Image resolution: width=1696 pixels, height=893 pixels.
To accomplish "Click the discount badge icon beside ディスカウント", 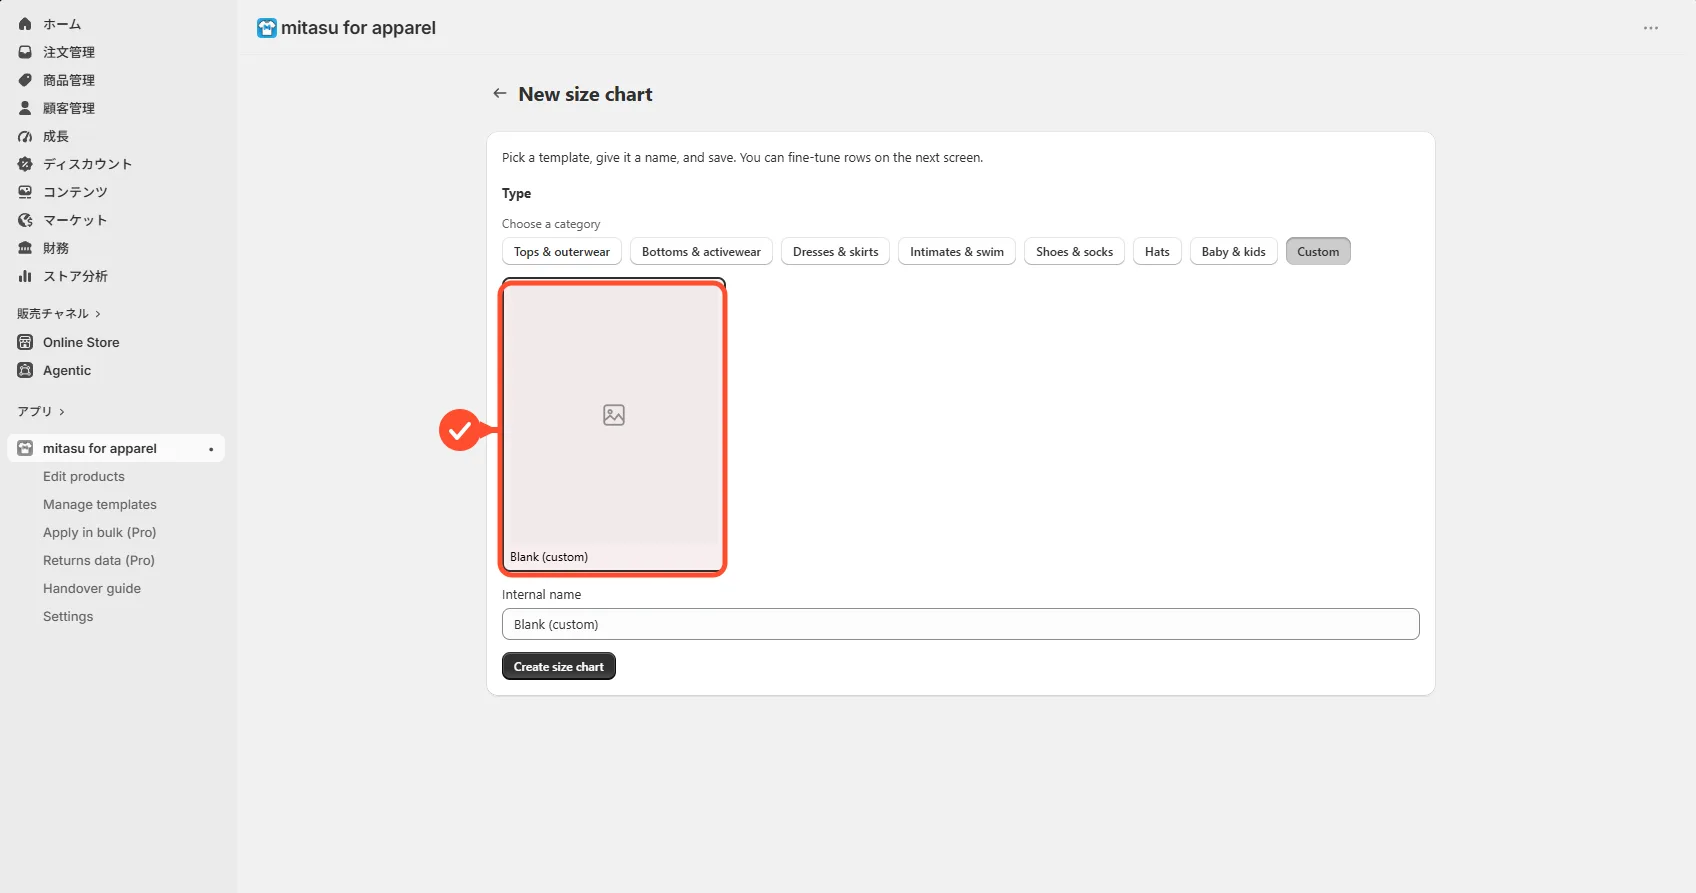I will click(x=25, y=164).
